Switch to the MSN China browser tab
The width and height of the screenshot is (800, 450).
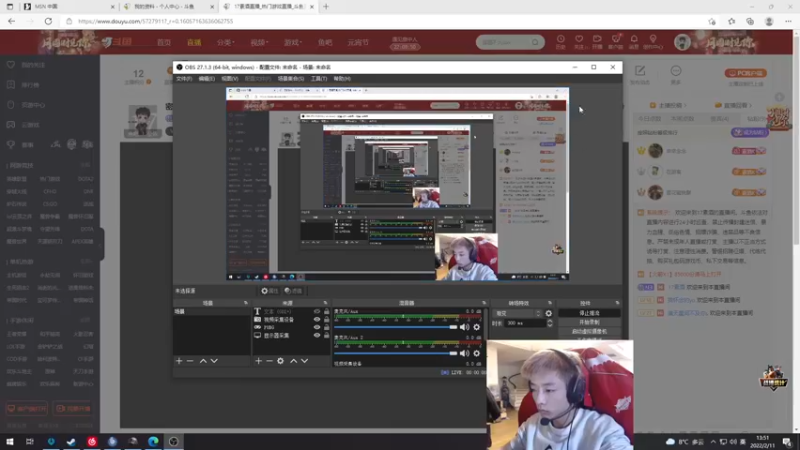[x=68, y=7]
